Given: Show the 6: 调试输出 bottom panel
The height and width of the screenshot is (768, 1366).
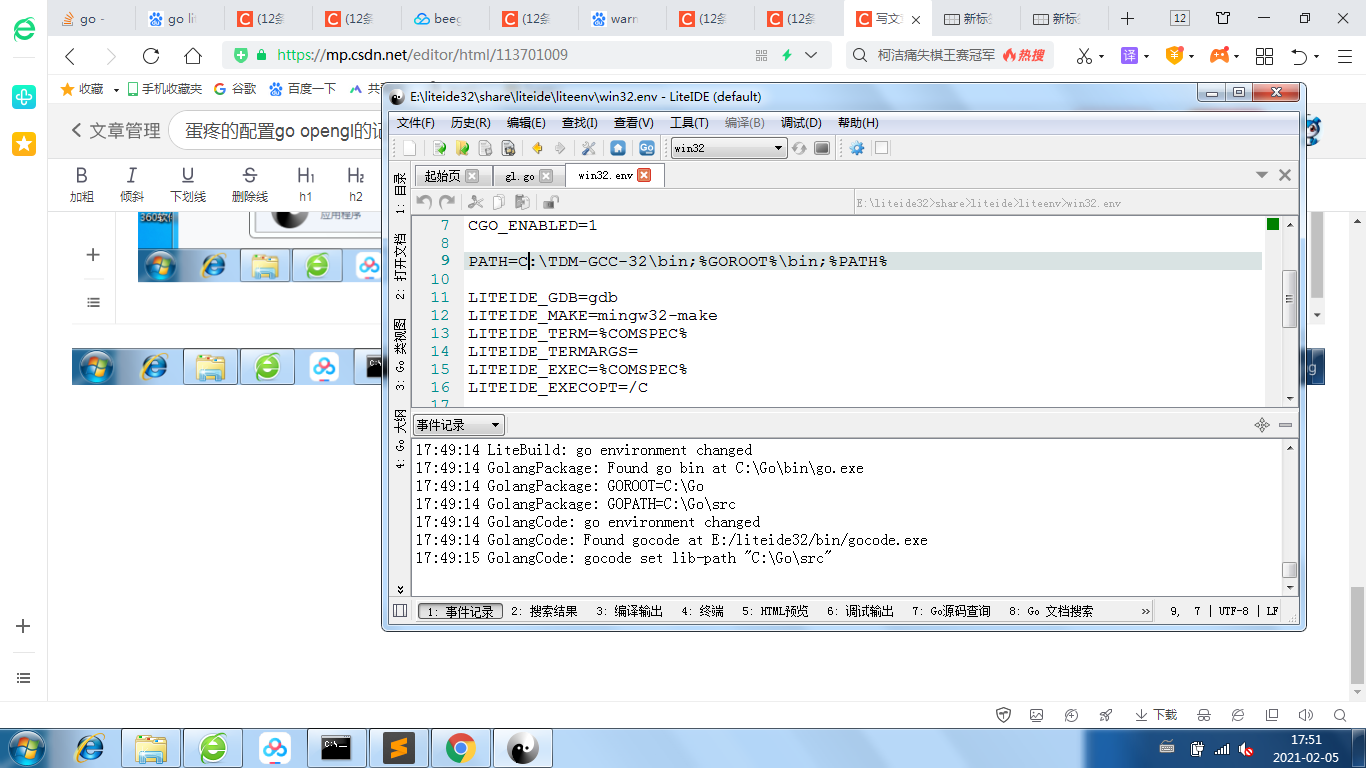Looking at the screenshot, I should (860, 611).
